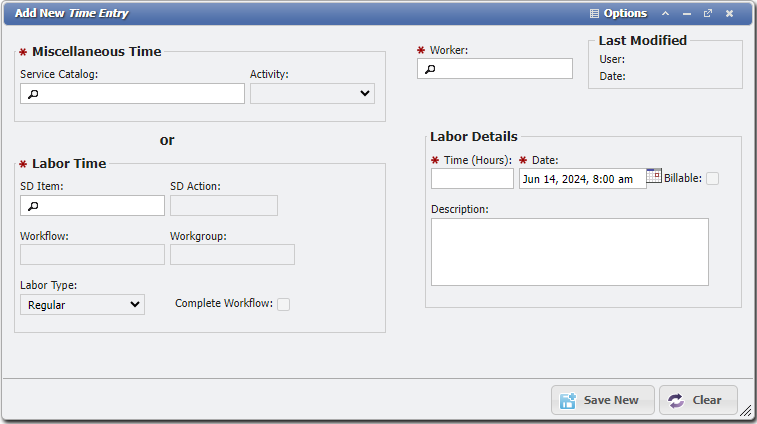Close the Add New Time Entry dialog
The image size is (757, 424).
click(x=730, y=13)
